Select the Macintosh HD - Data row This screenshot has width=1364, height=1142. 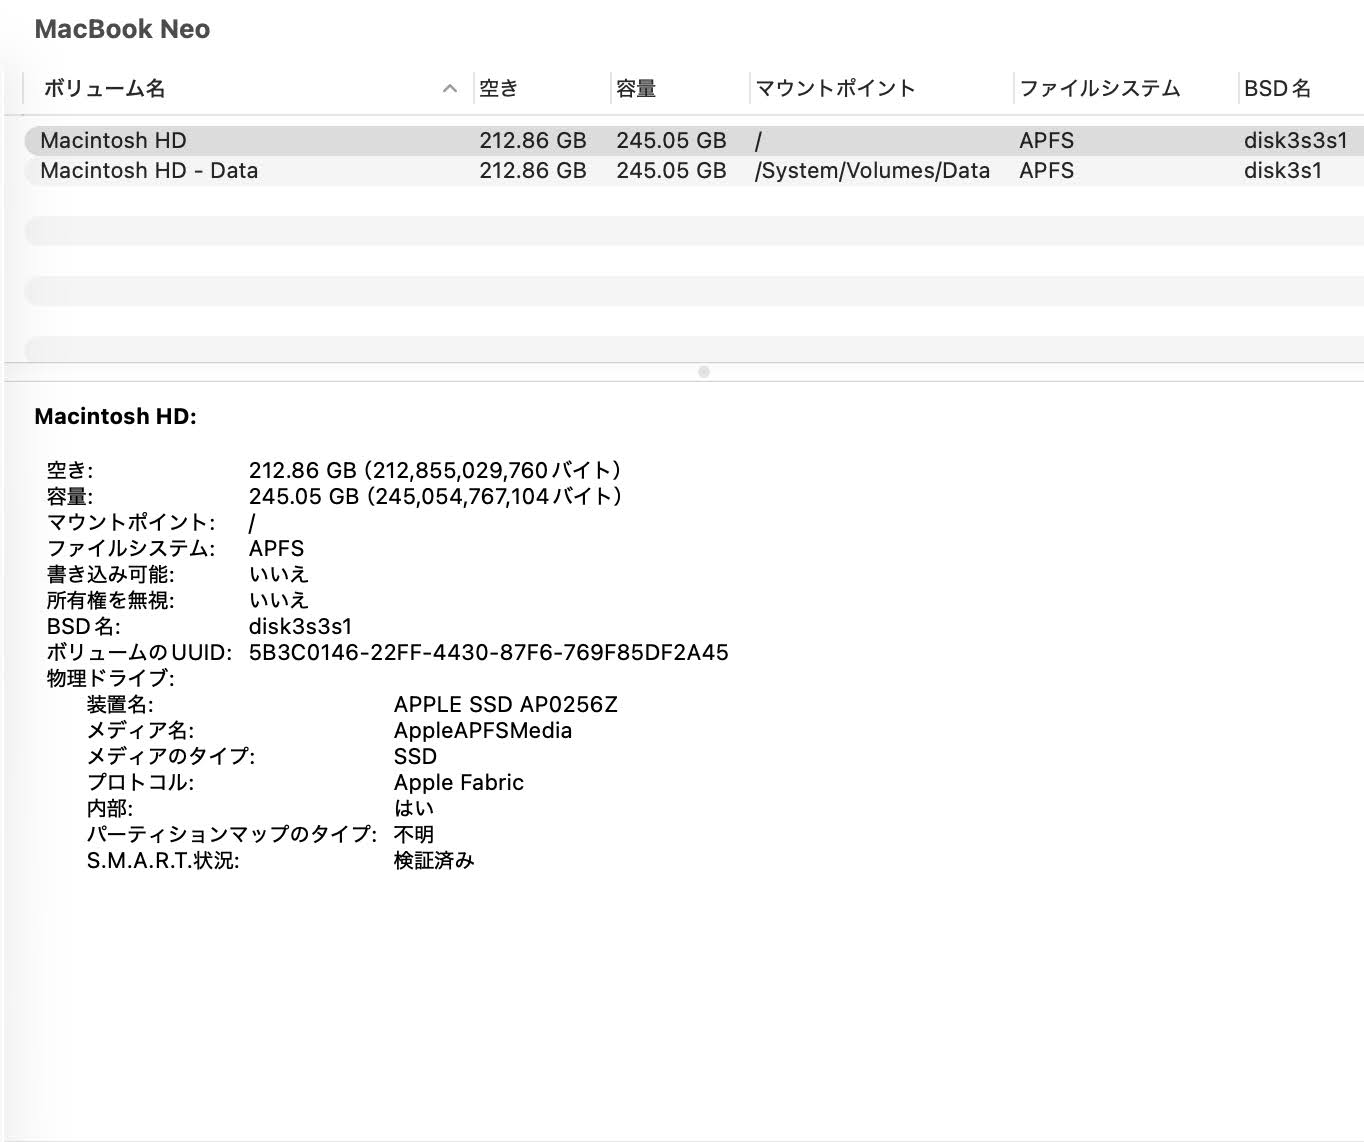[x=694, y=170]
